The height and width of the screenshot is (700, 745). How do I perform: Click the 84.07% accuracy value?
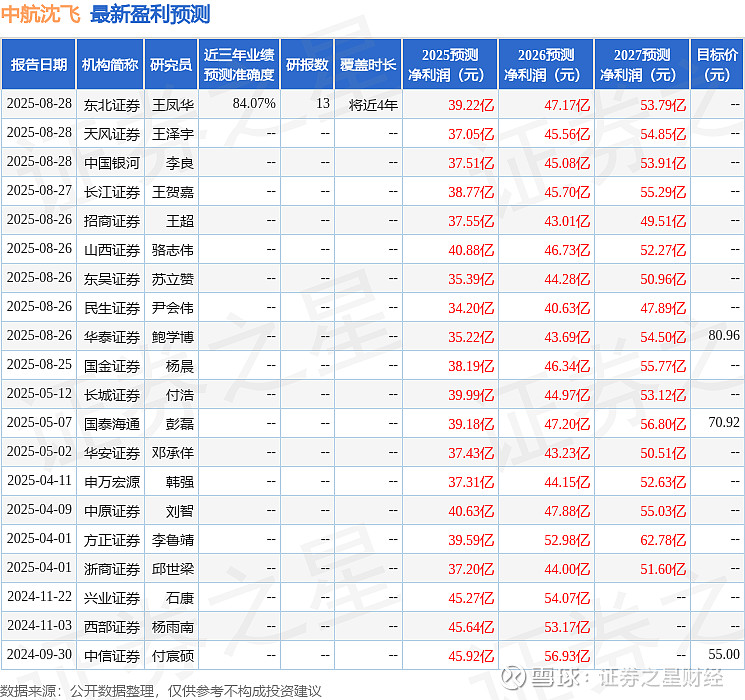click(253, 104)
